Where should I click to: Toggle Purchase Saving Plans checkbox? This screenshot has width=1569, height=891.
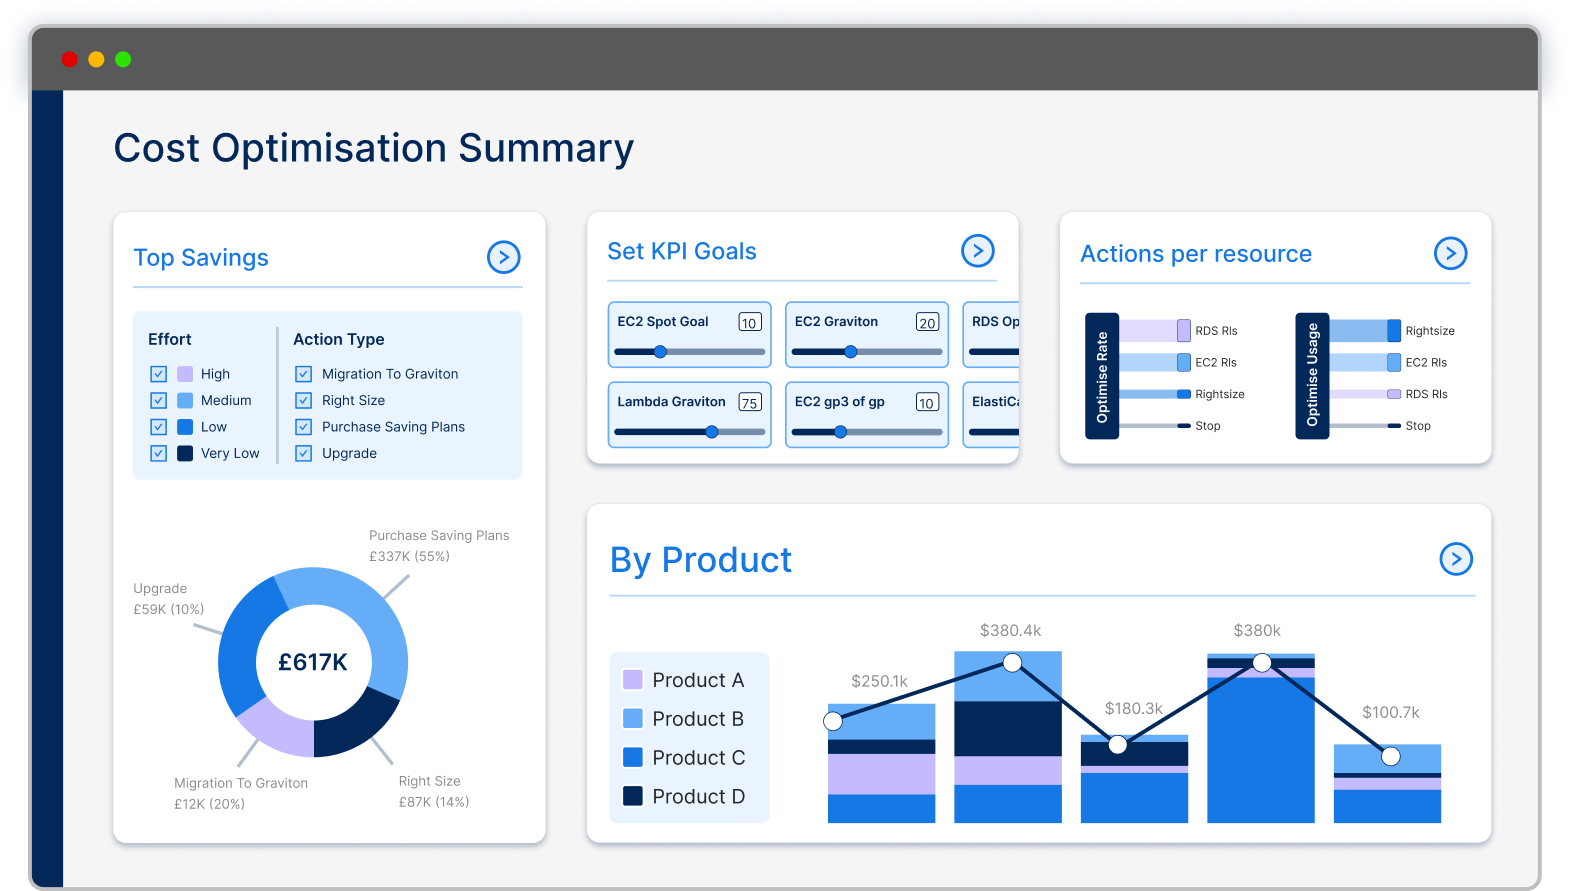304,427
